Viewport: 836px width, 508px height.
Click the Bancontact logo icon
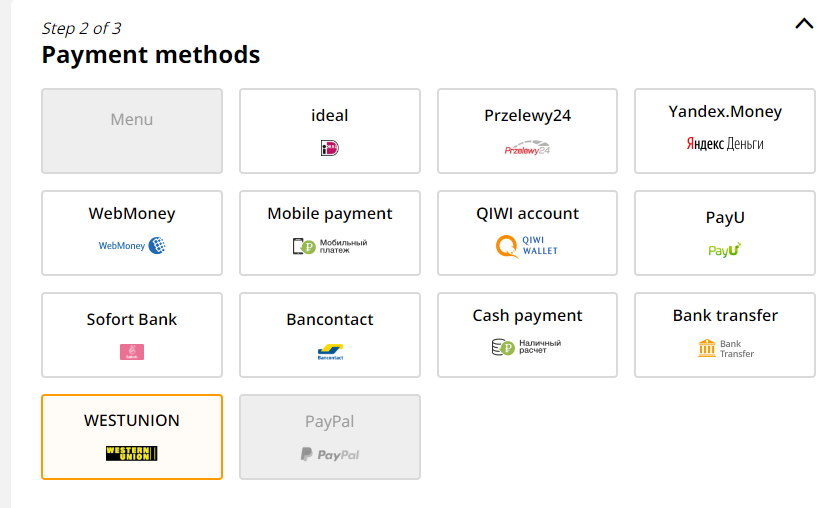coord(329,352)
